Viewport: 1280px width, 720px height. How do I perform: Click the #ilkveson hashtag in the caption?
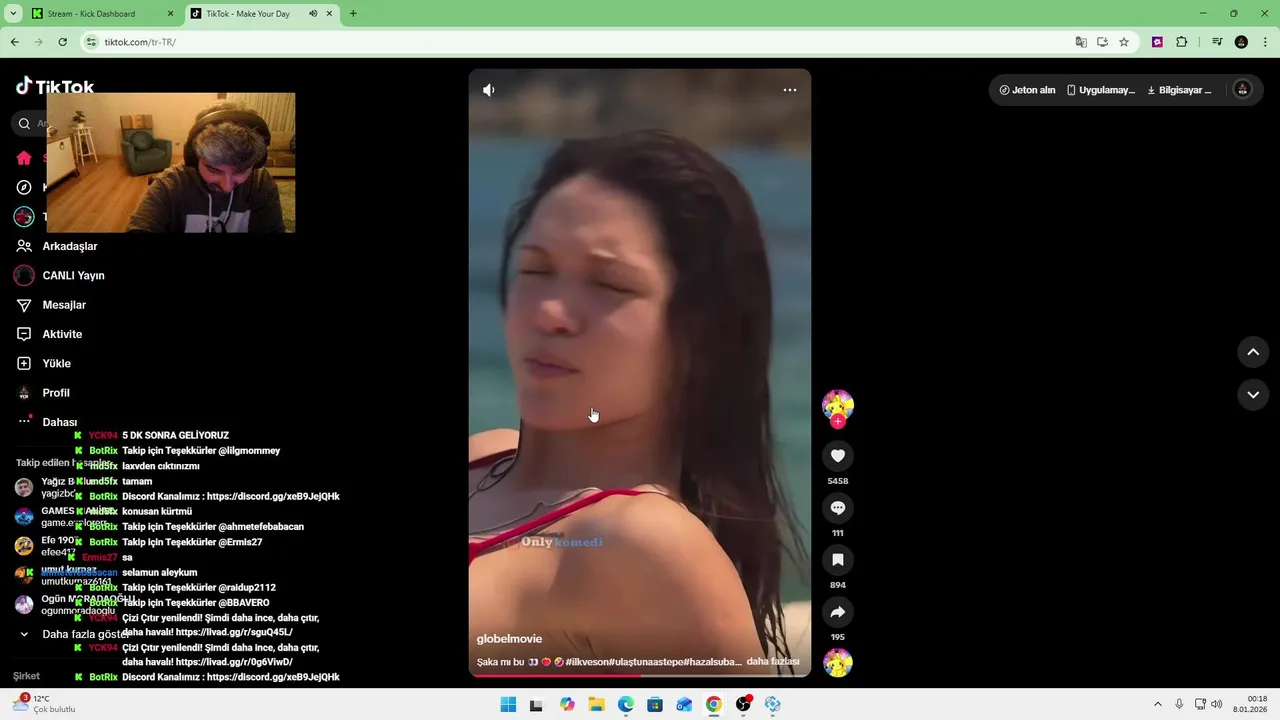tap(586, 662)
